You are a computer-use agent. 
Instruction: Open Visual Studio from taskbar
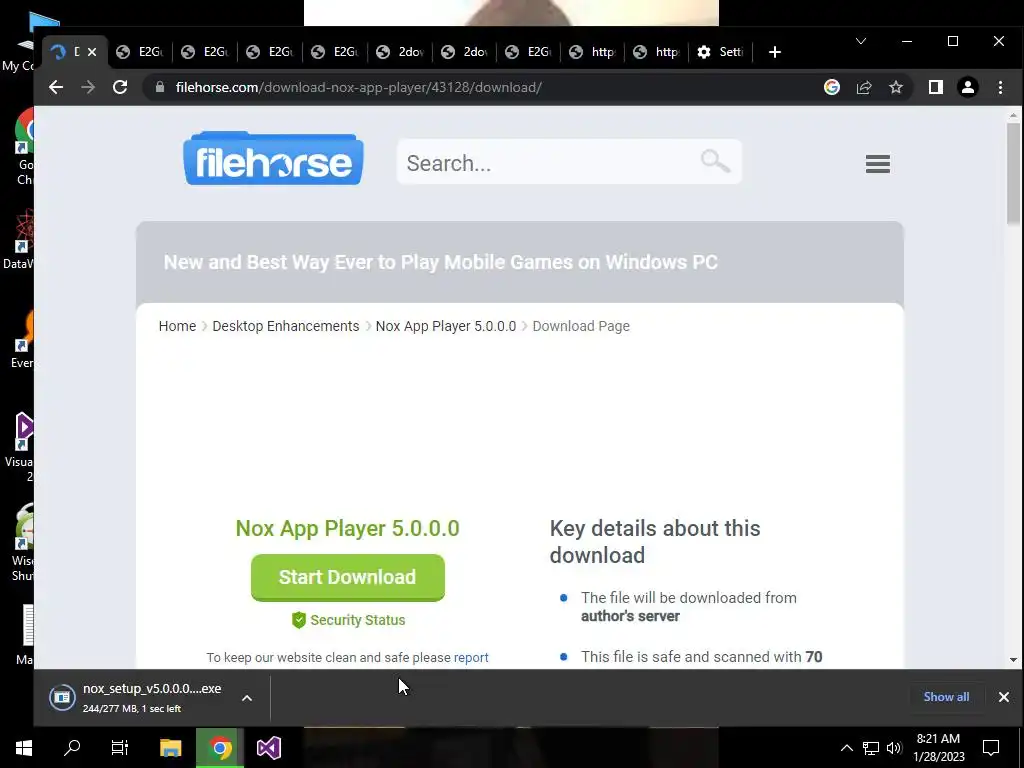268,748
